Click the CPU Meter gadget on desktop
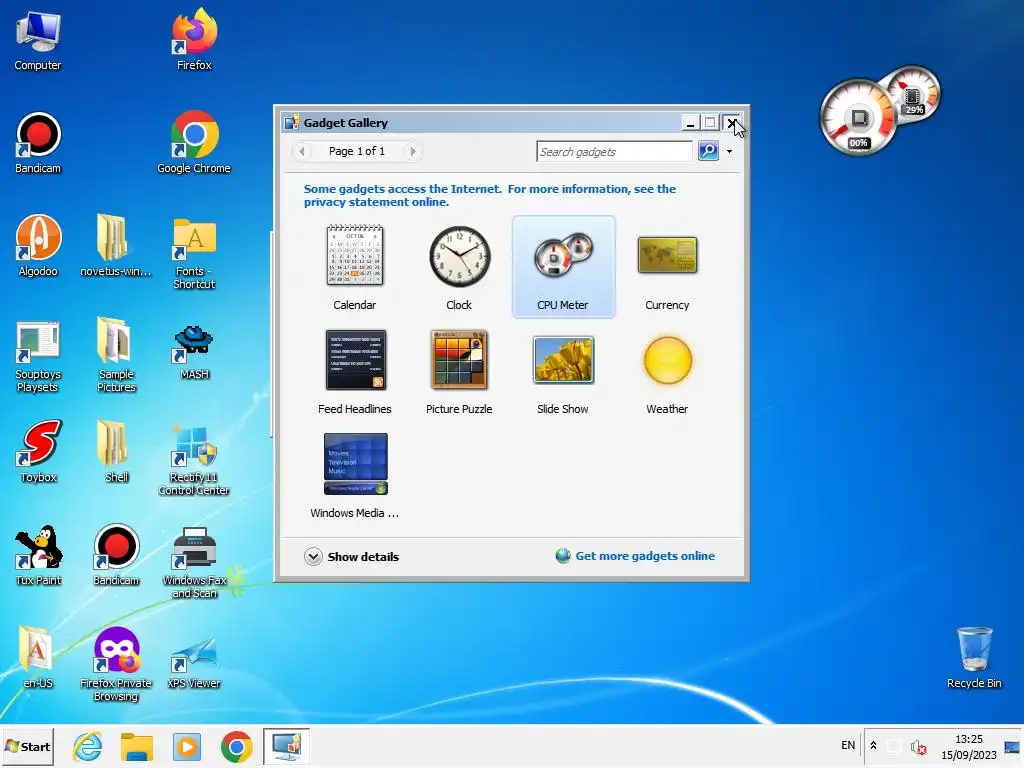The height and width of the screenshot is (768, 1024). (x=879, y=110)
